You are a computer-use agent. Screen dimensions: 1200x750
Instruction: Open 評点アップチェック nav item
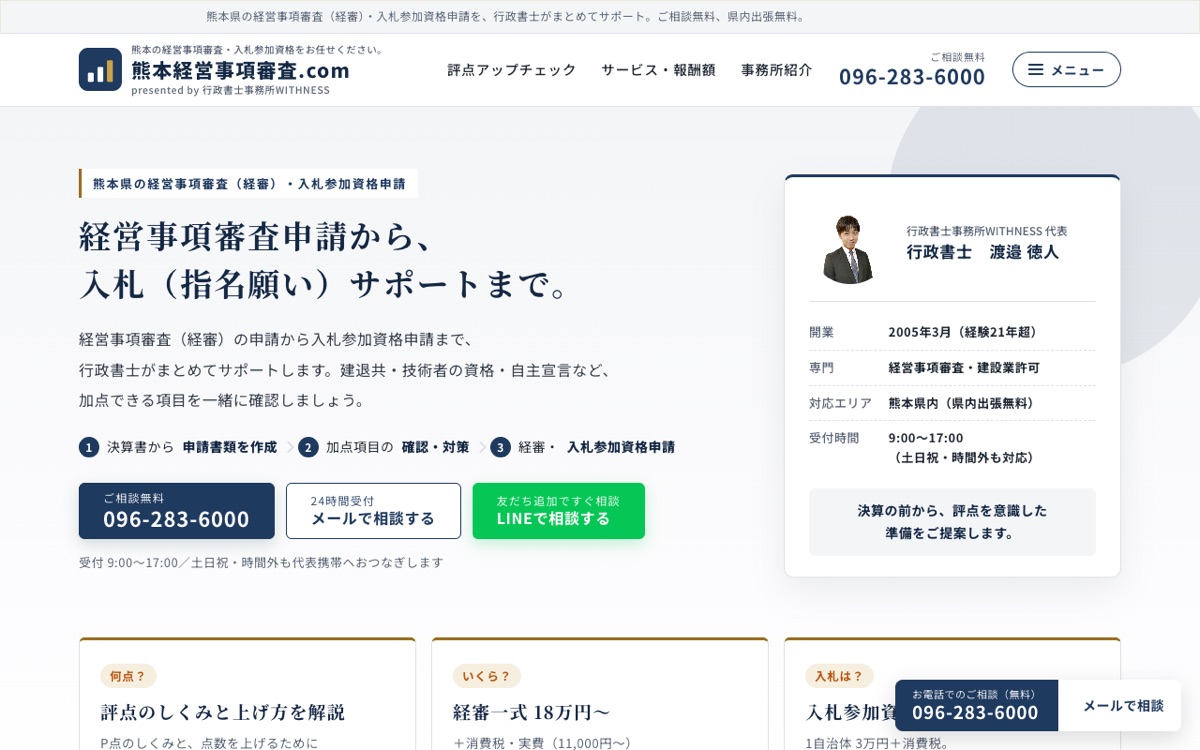[x=512, y=70]
